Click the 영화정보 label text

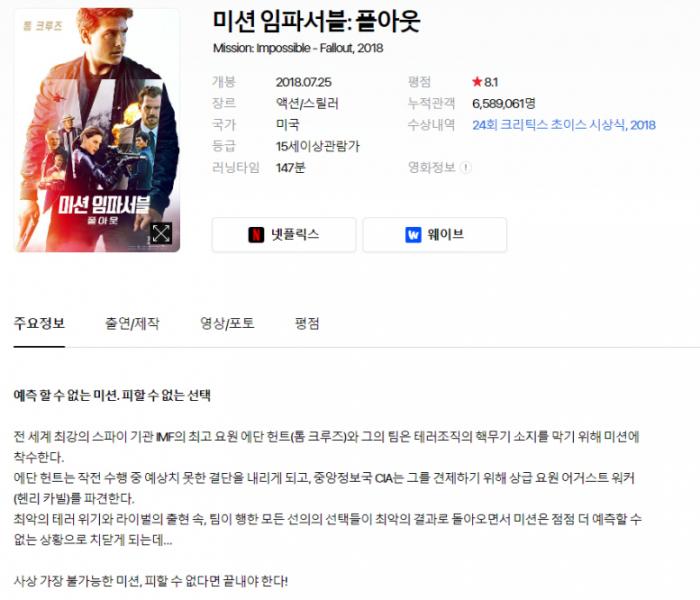click(431, 167)
